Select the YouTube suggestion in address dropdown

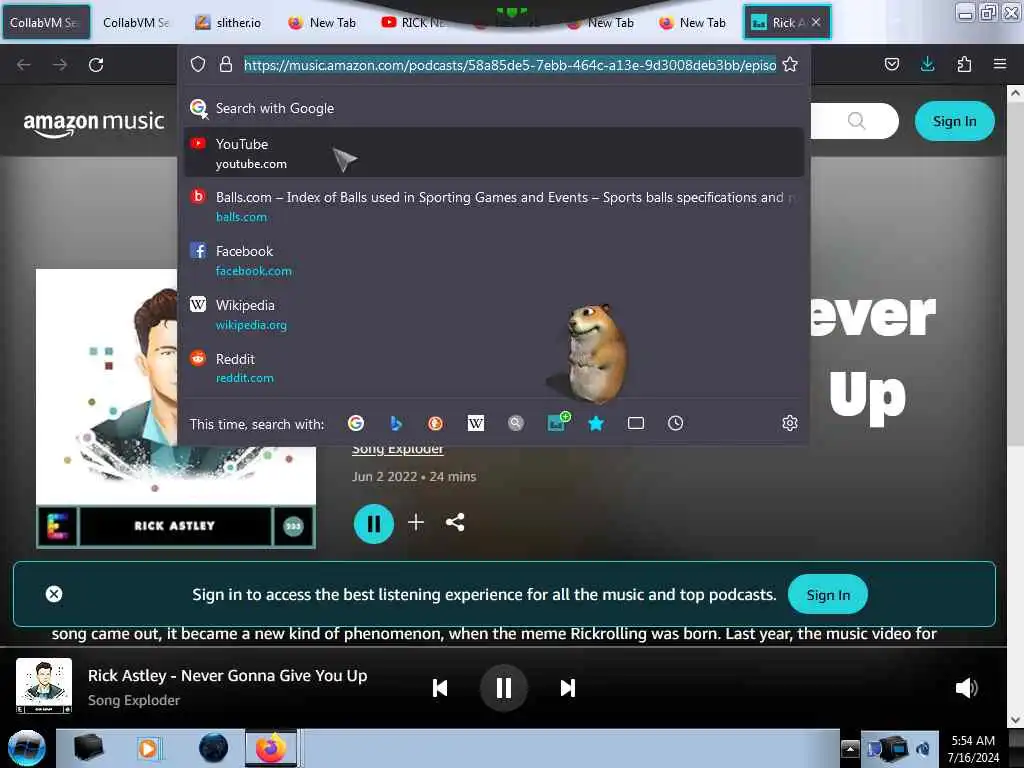(x=494, y=152)
